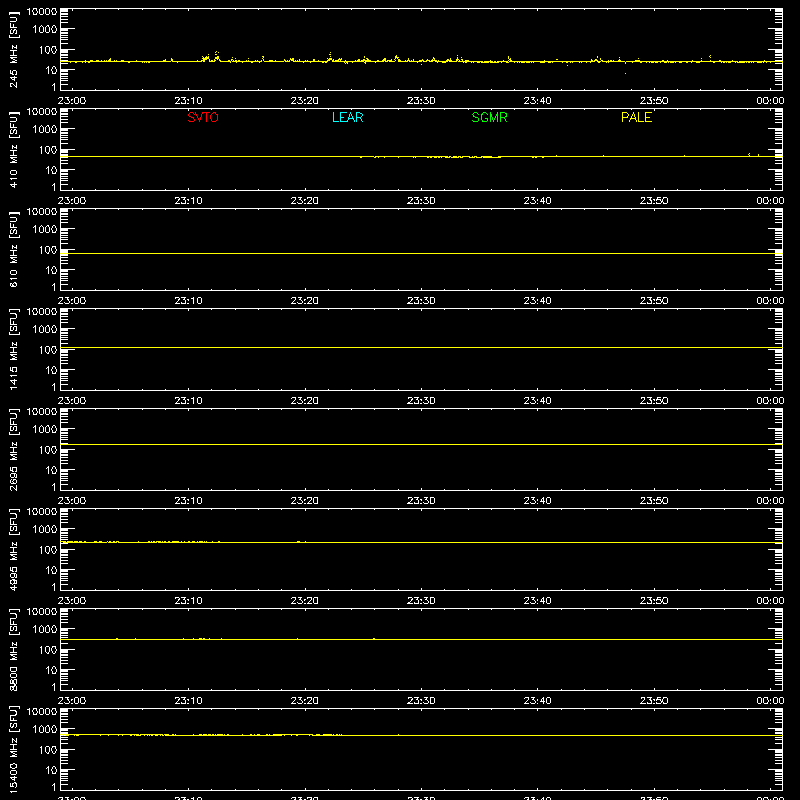
Task: Select the 245 MHz [SFU] axis title
Action: coord(13,49)
